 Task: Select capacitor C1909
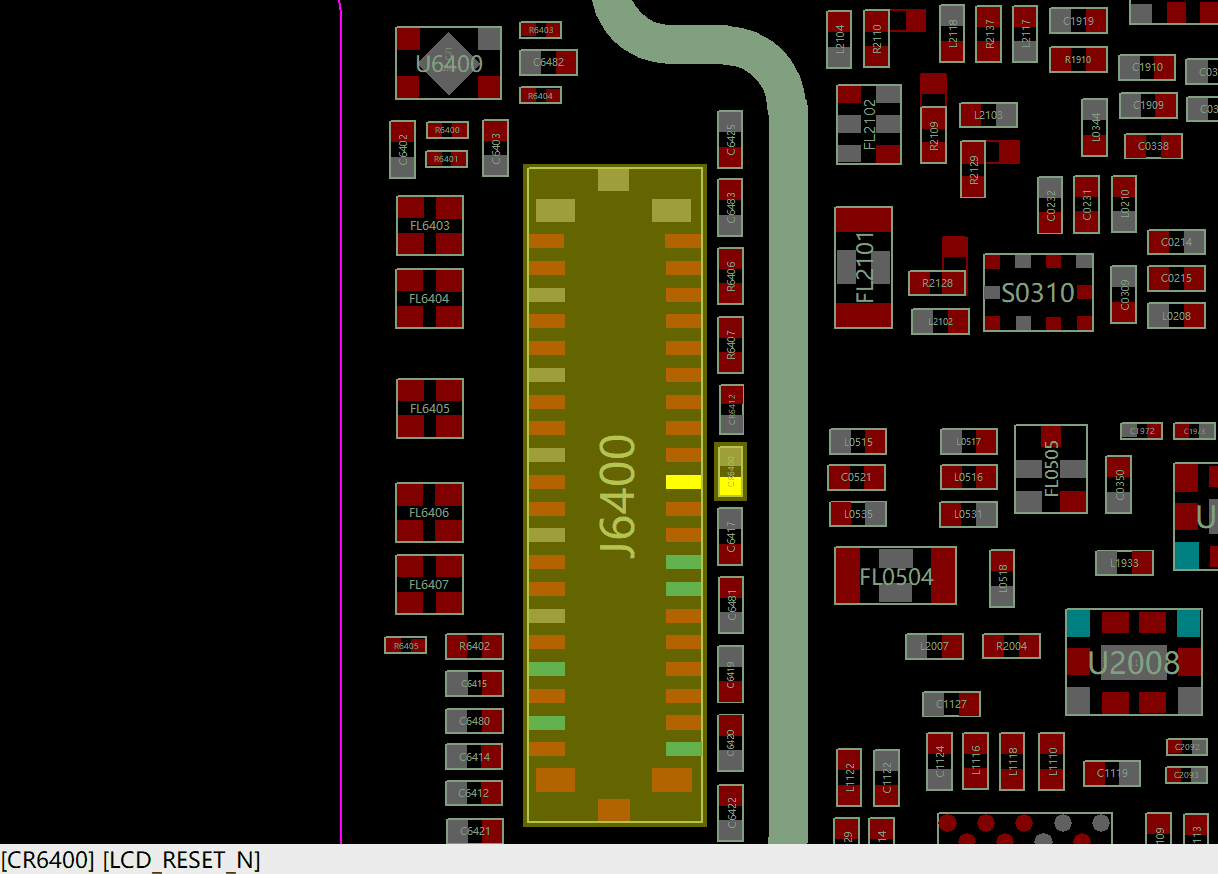point(1148,105)
